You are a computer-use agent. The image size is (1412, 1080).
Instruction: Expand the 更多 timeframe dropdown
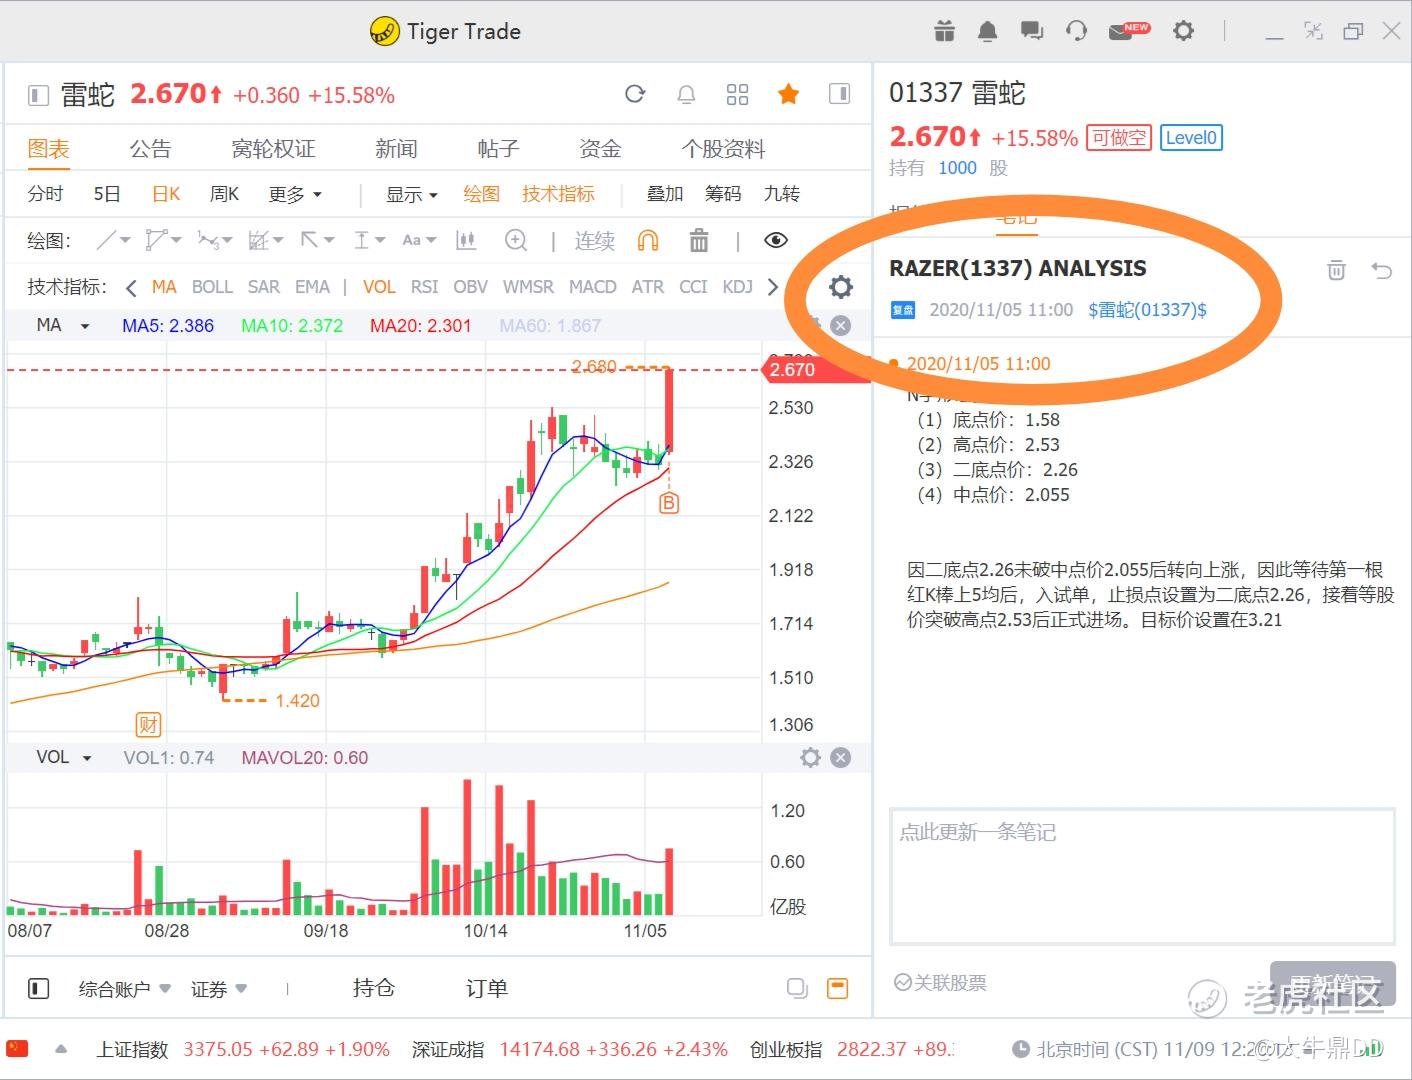[295, 194]
